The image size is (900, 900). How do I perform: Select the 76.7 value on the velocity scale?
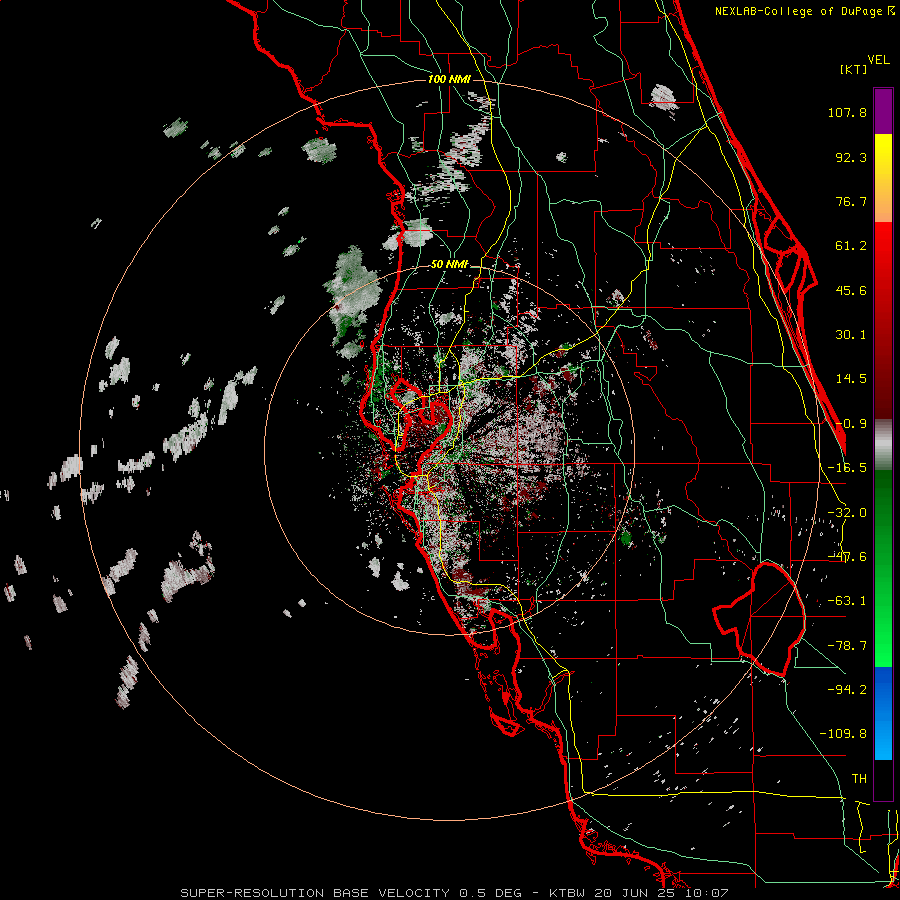pos(851,201)
